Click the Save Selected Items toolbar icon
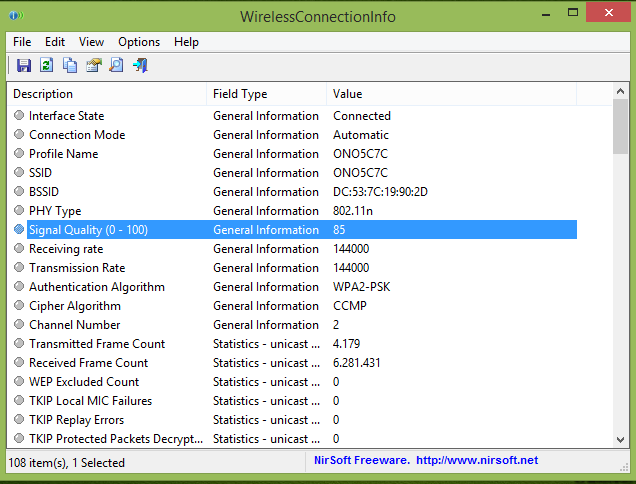Image resolution: width=636 pixels, height=484 pixels. pos(24,66)
